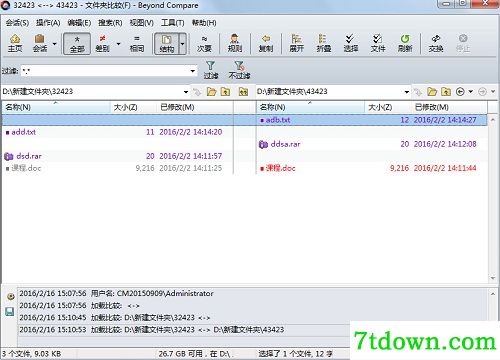
Task: Sort right pane by 已修改(M) column
Action: coord(449,107)
